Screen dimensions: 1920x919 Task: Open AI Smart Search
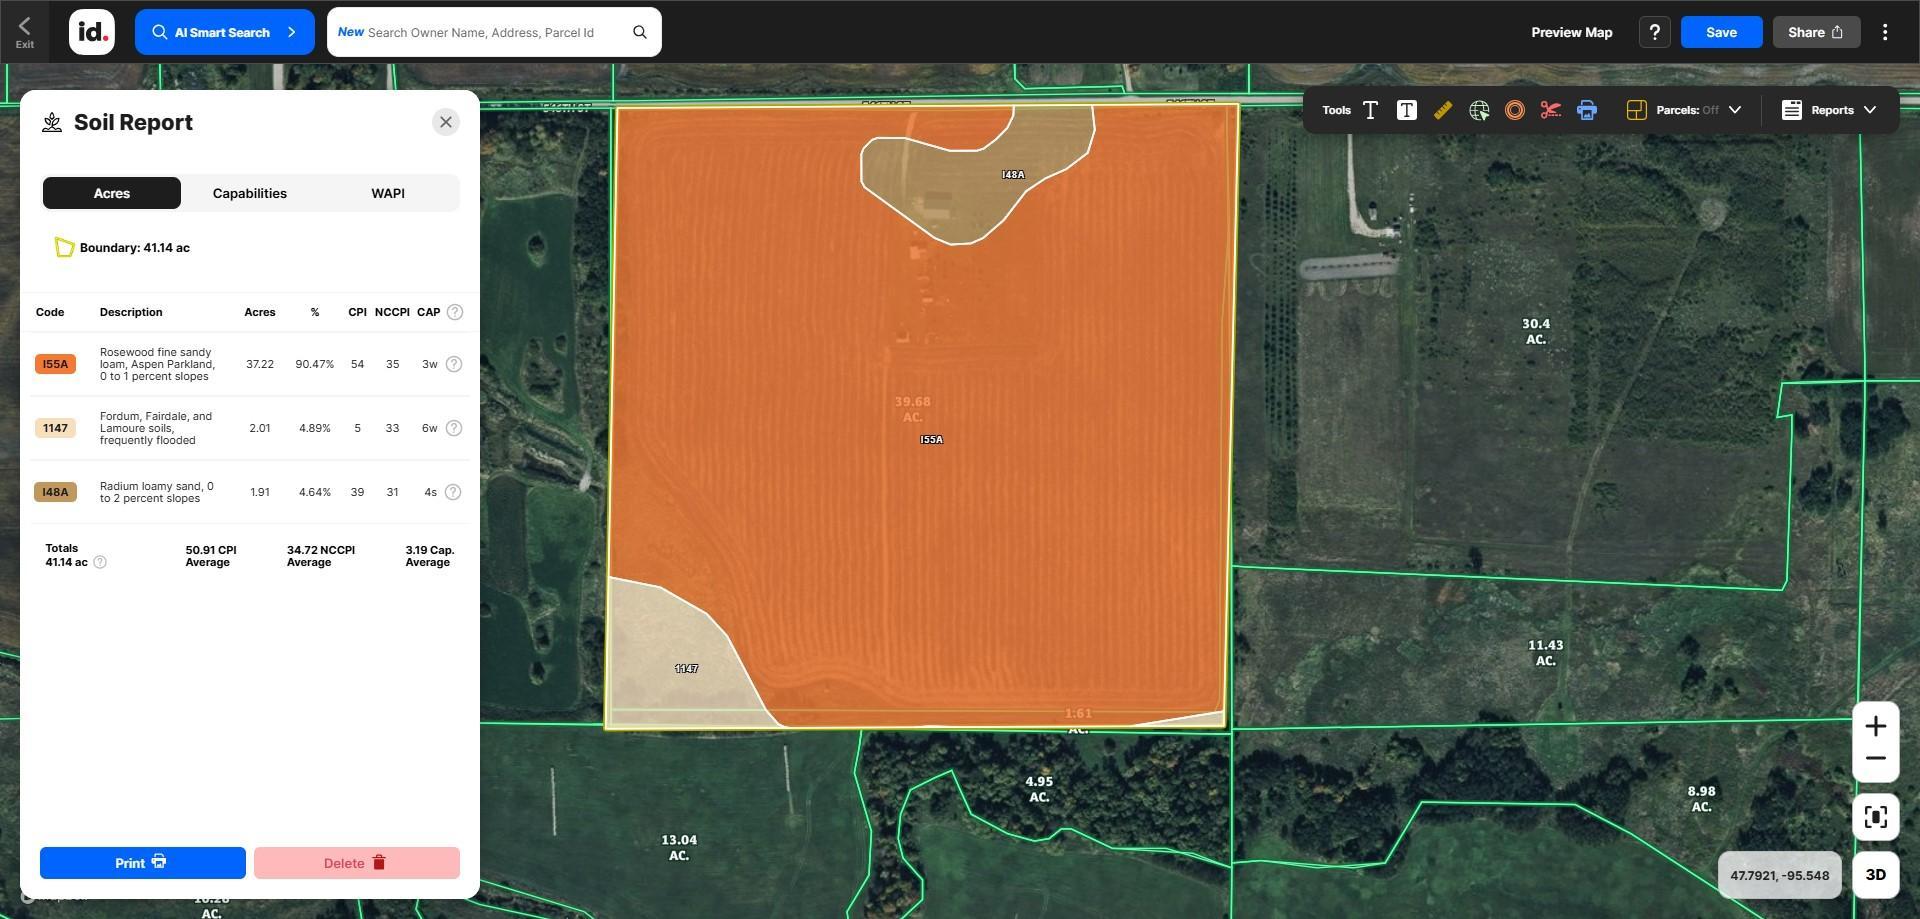point(224,32)
